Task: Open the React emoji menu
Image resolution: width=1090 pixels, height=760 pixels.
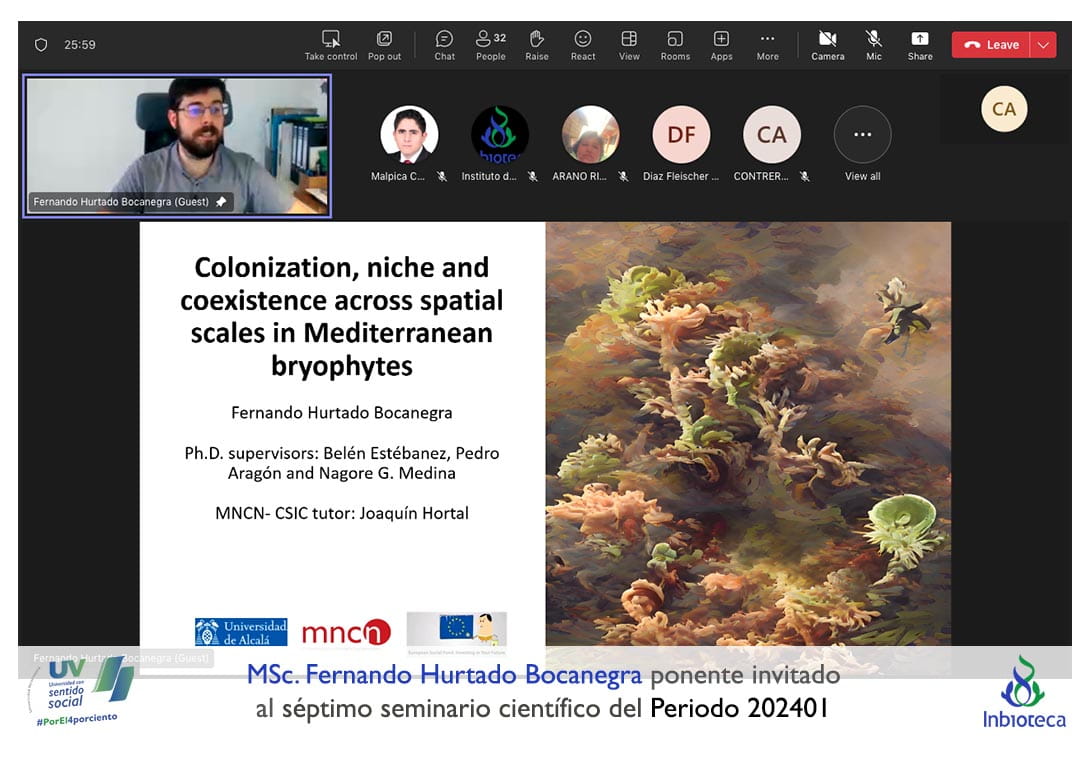Action: (583, 40)
